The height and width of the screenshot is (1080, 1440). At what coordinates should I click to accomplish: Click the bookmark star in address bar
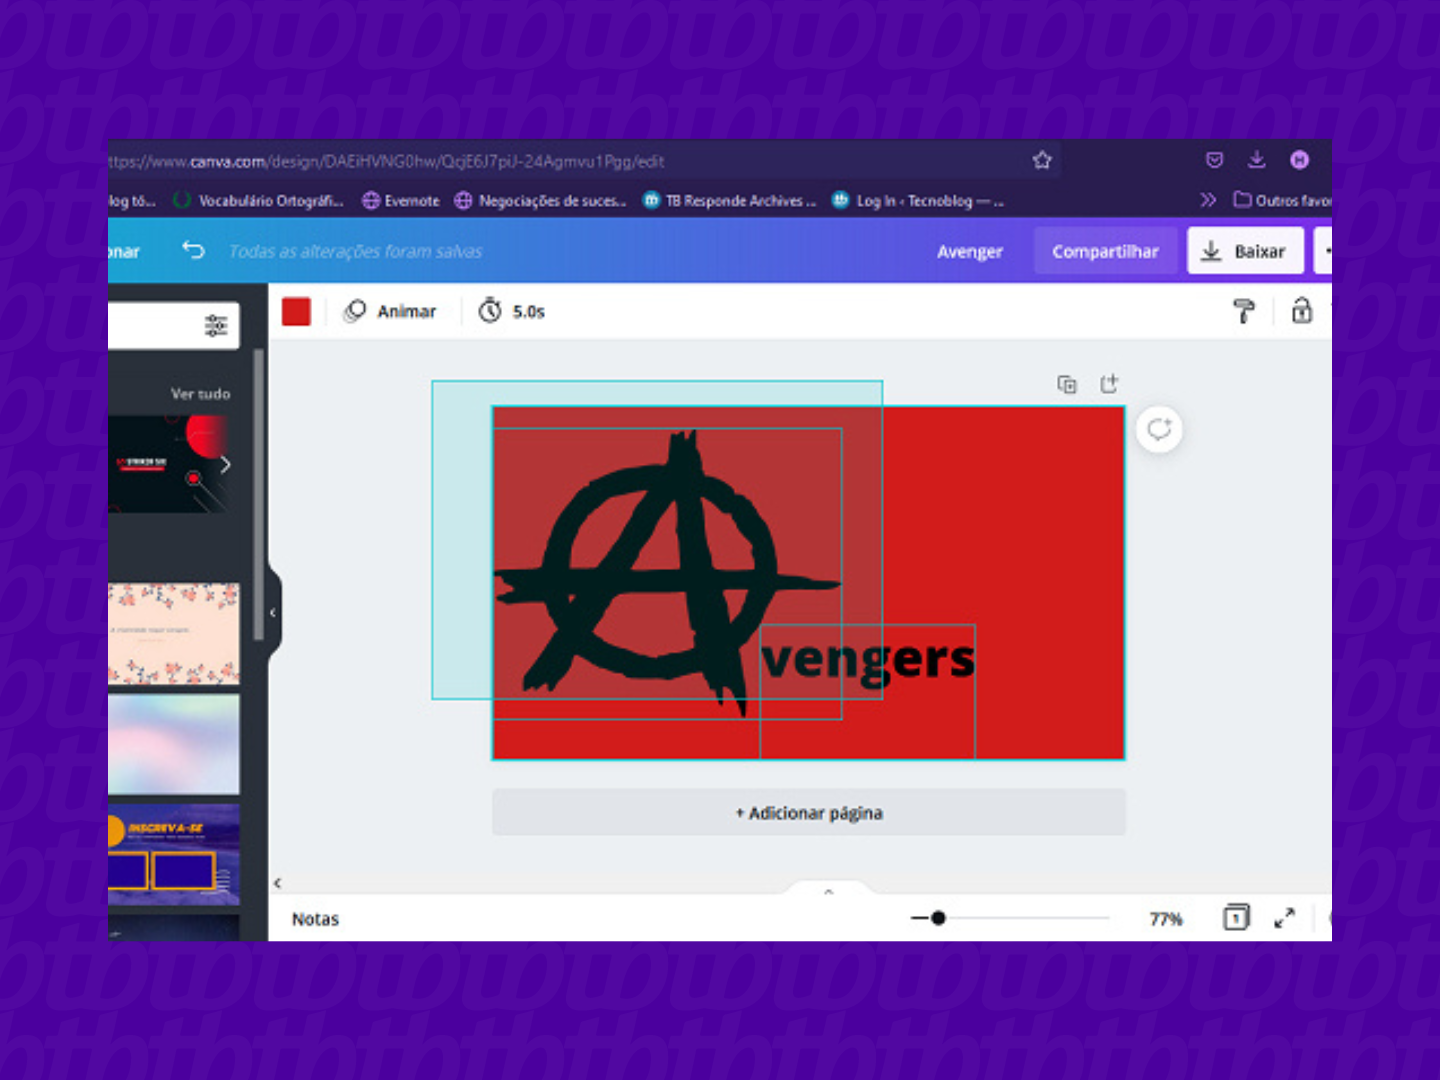point(1042,160)
